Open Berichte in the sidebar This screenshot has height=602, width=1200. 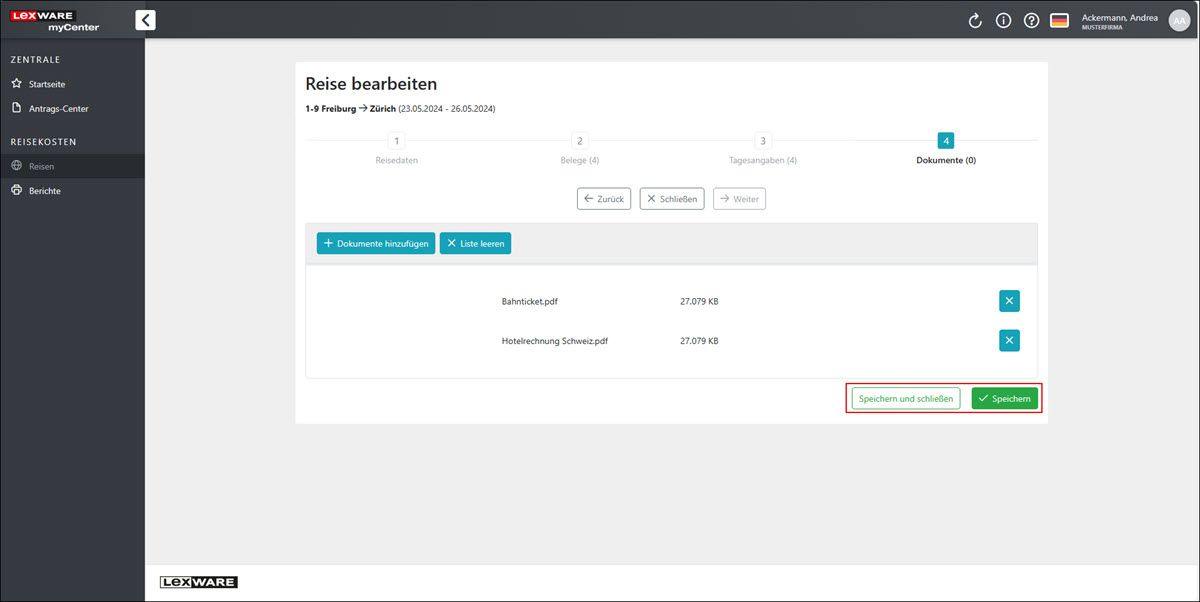pos(45,190)
